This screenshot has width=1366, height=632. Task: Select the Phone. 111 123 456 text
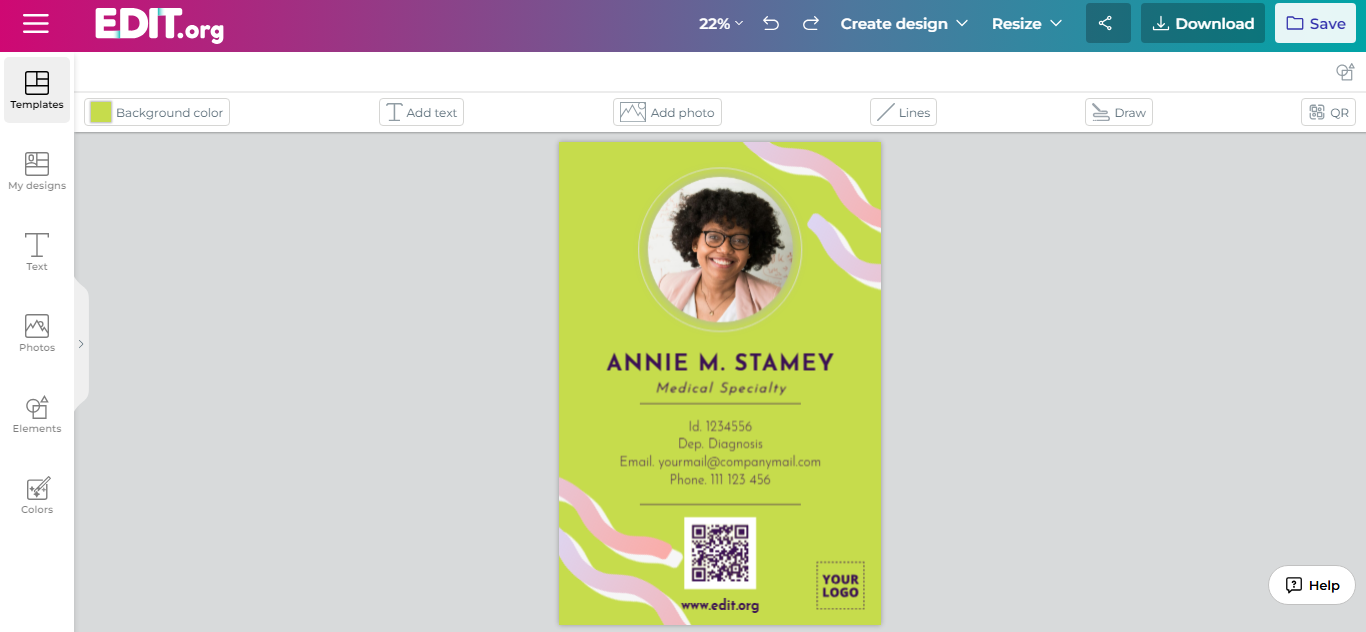click(x=720, y=480)
